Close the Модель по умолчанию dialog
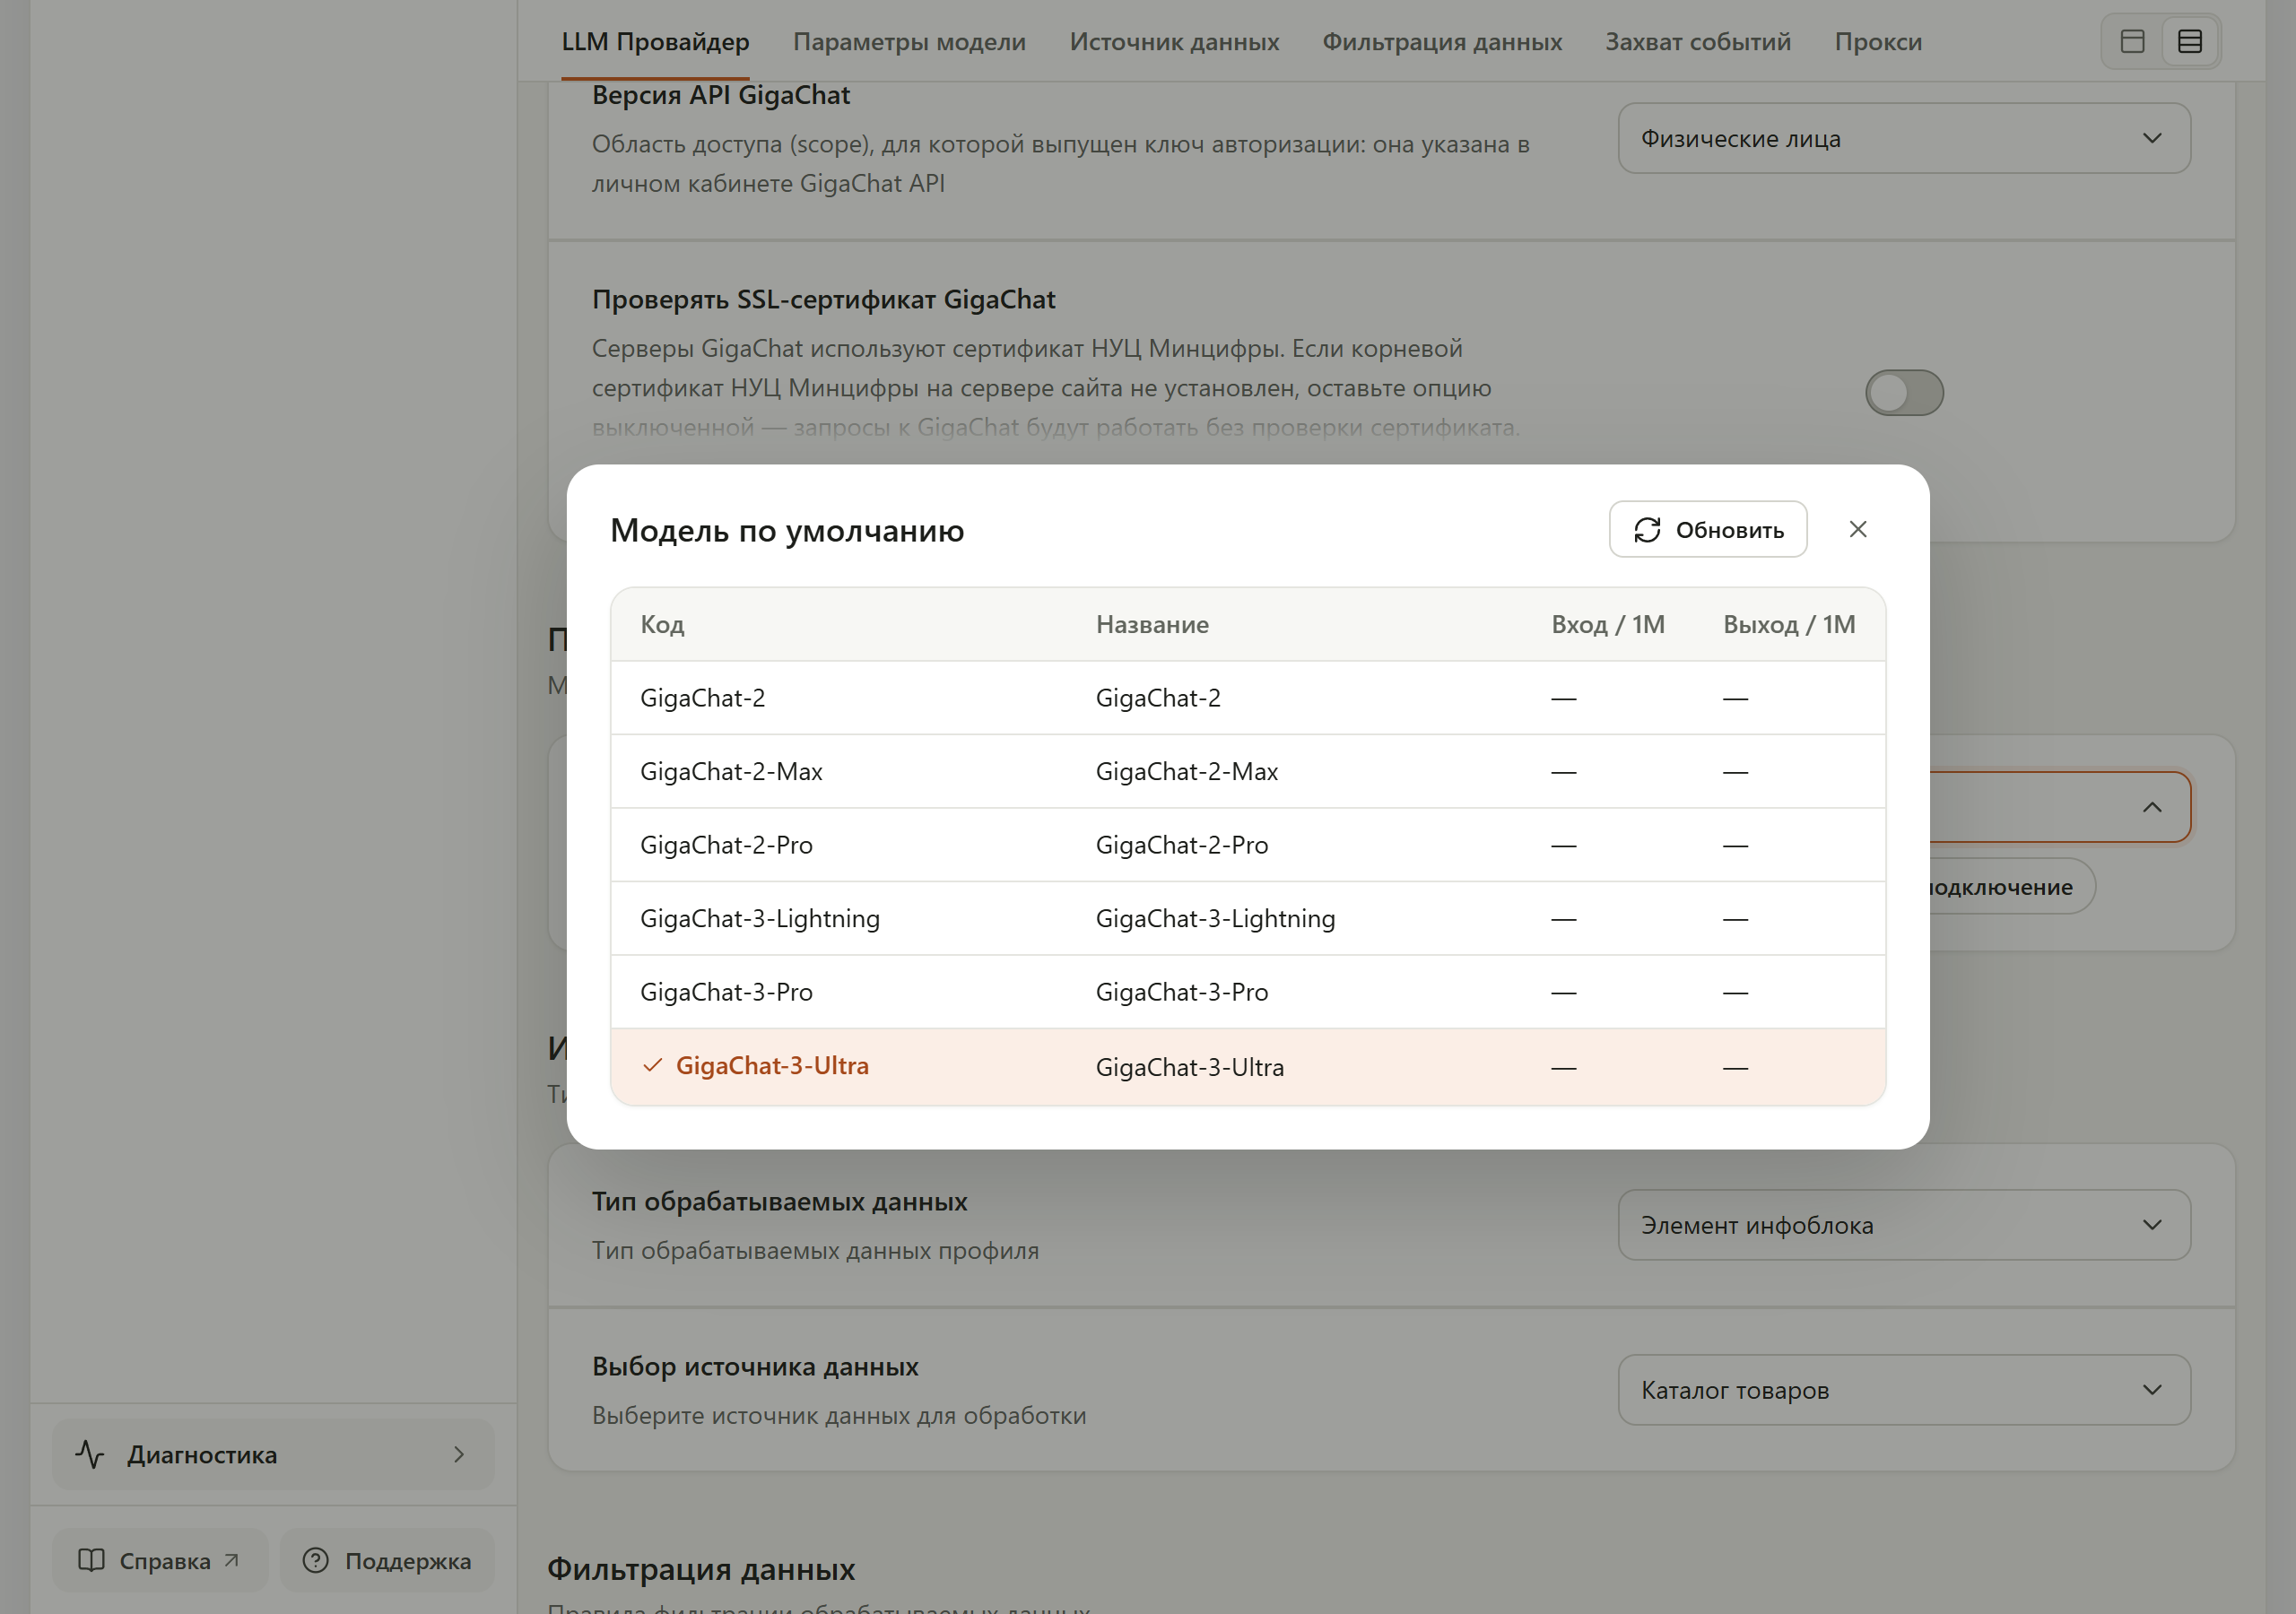The image size is (2296, 1614). pos(1858,529)
